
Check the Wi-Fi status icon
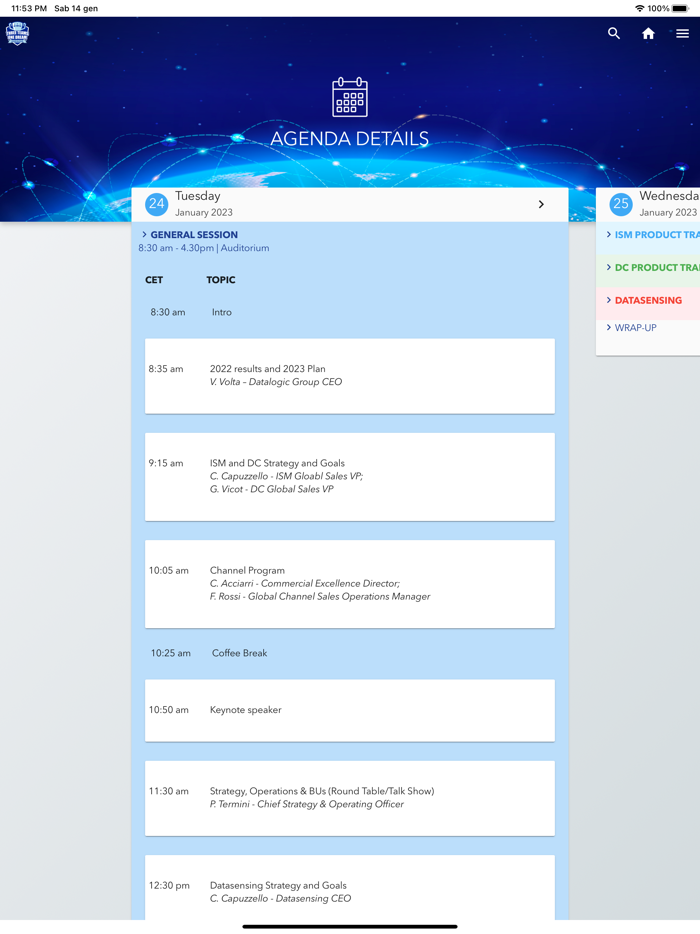pos(639,8)
